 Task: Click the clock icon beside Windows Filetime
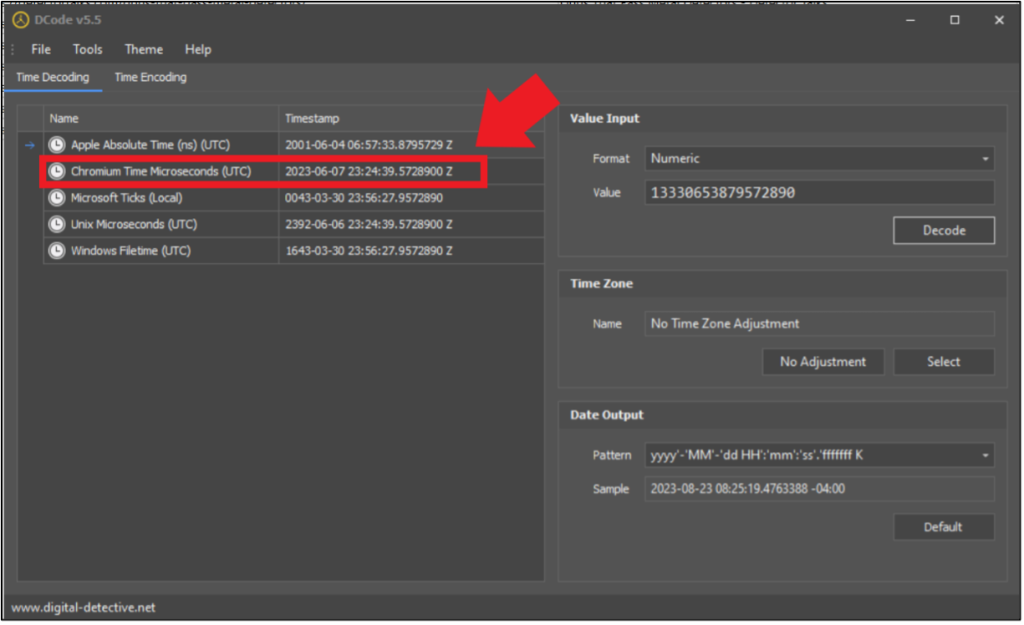click(x=57, y=250)
